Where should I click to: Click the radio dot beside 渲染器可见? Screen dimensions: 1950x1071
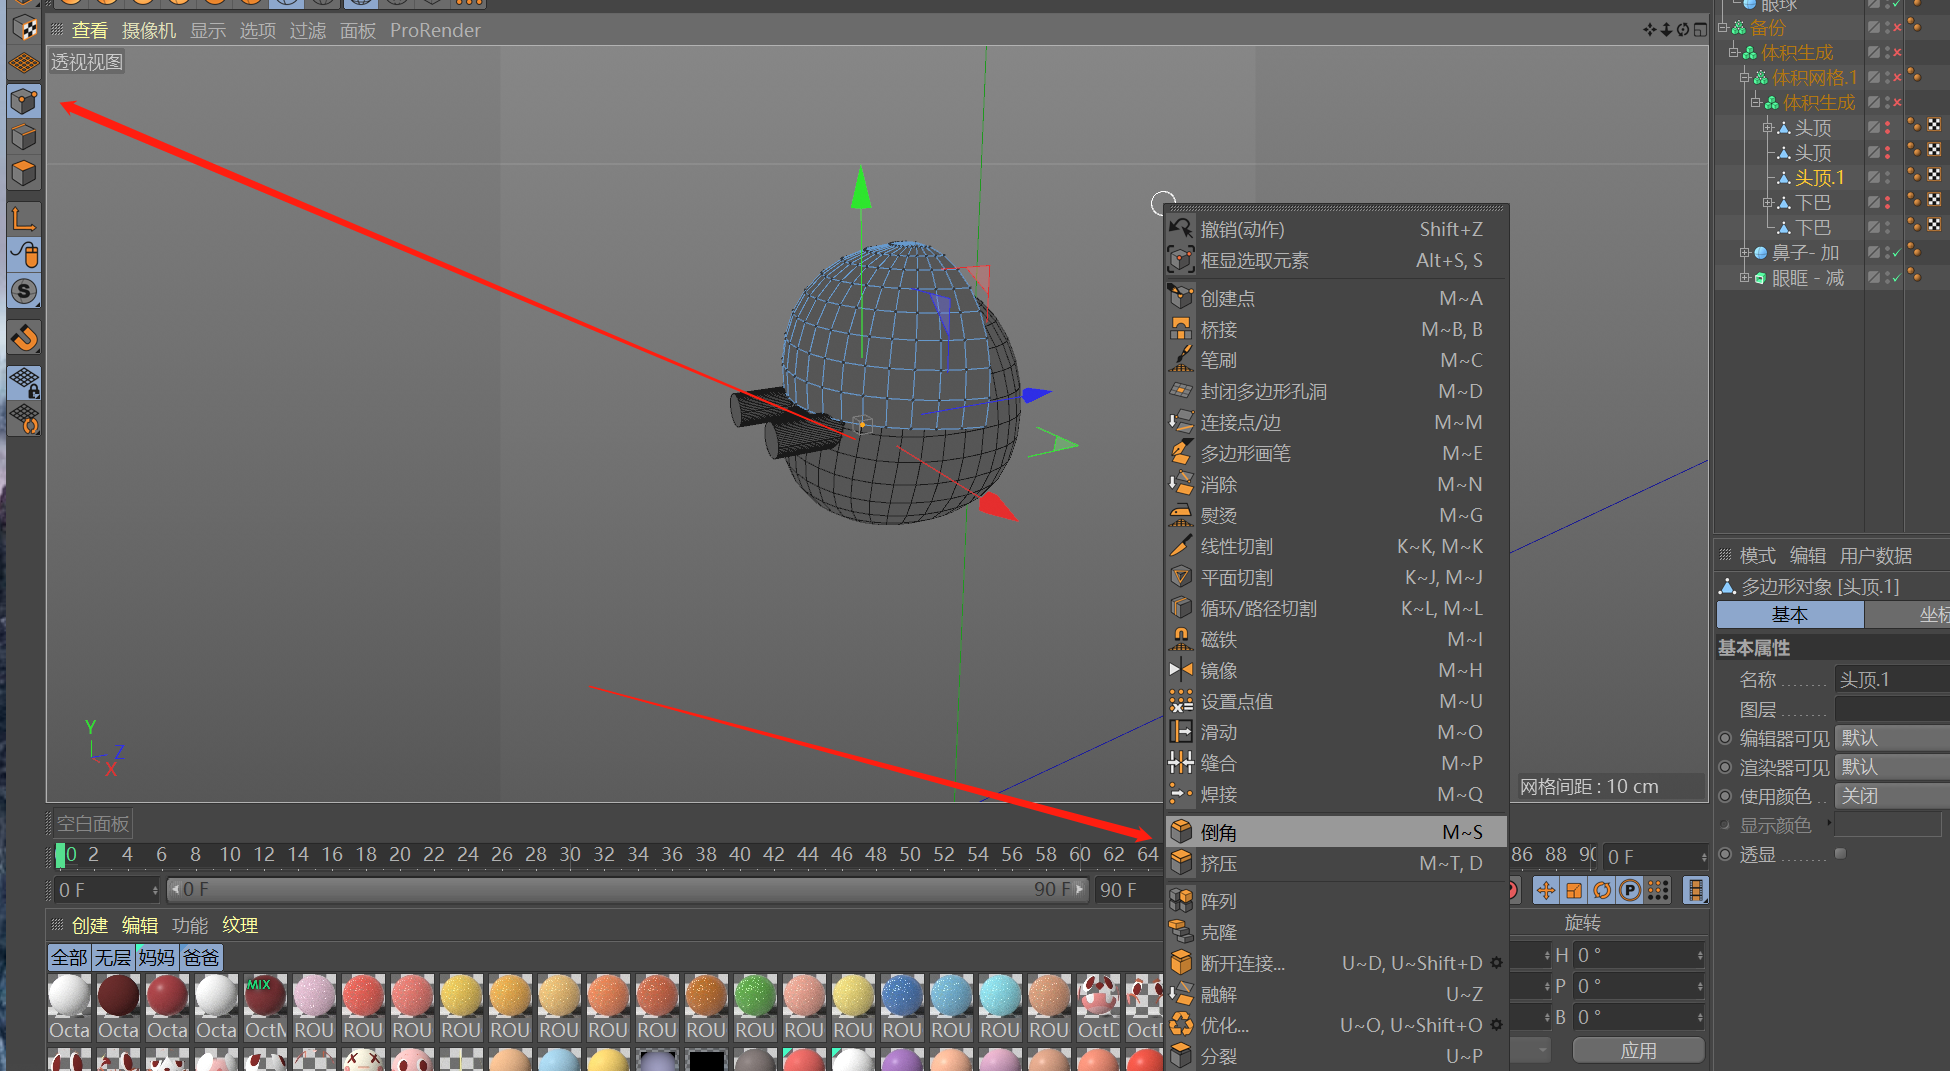[x=1725, y=767]
